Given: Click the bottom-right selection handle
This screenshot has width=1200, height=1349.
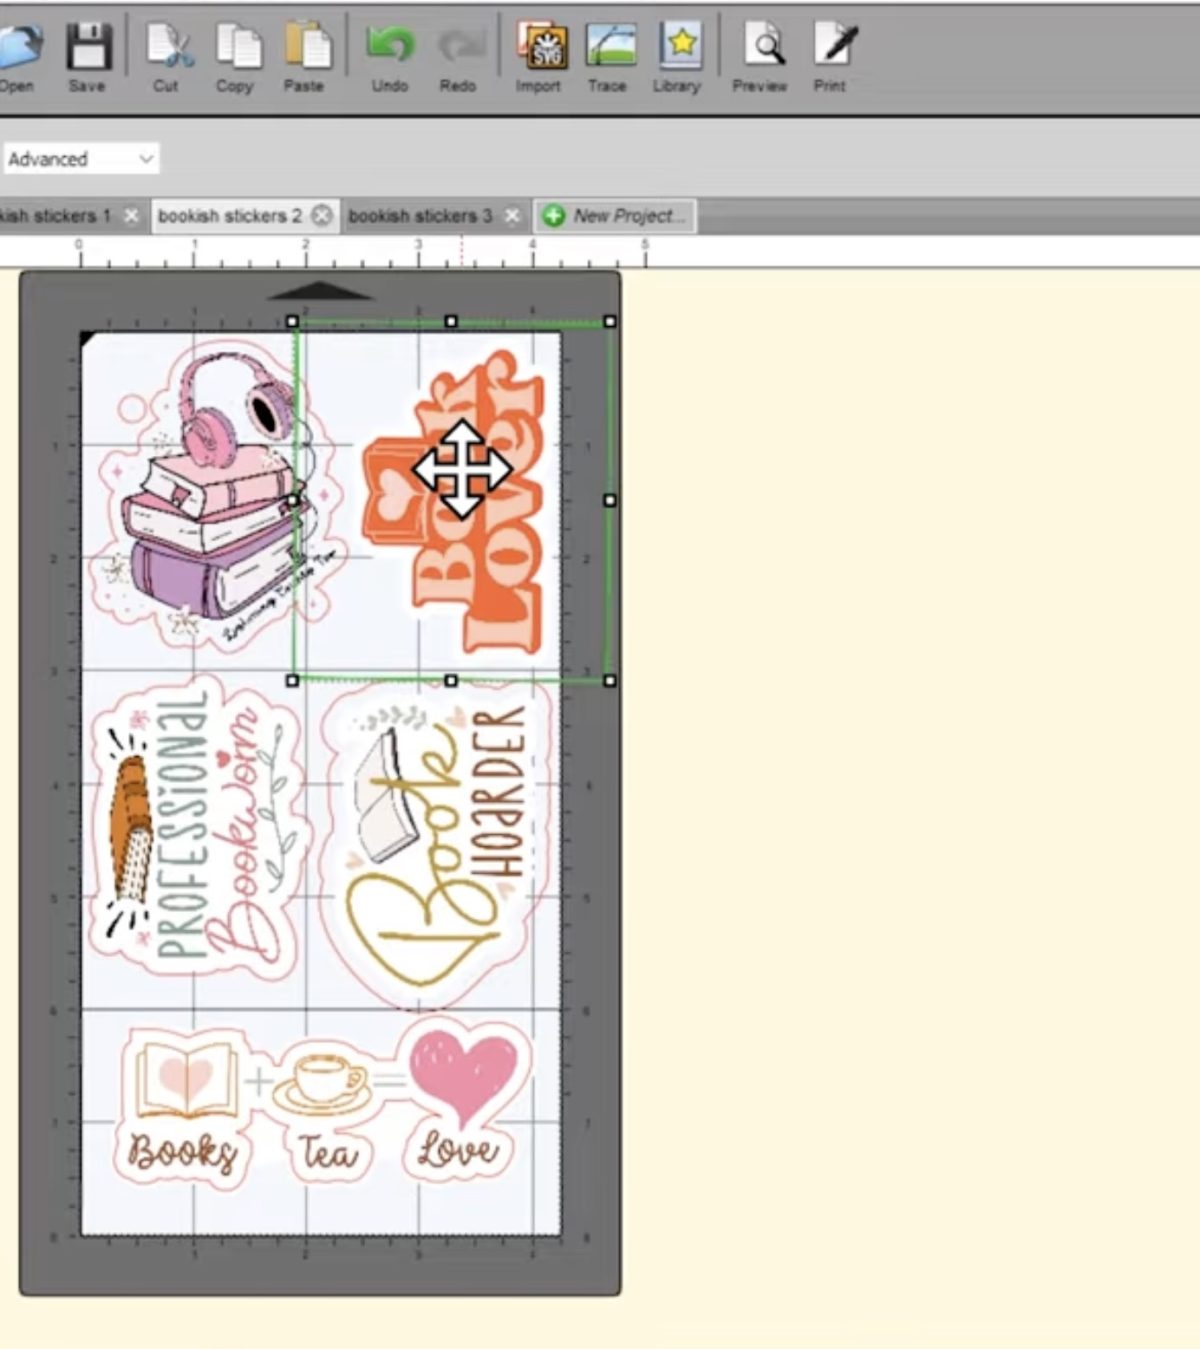Looking at the screenshot, I should click(x=610, y=680).
